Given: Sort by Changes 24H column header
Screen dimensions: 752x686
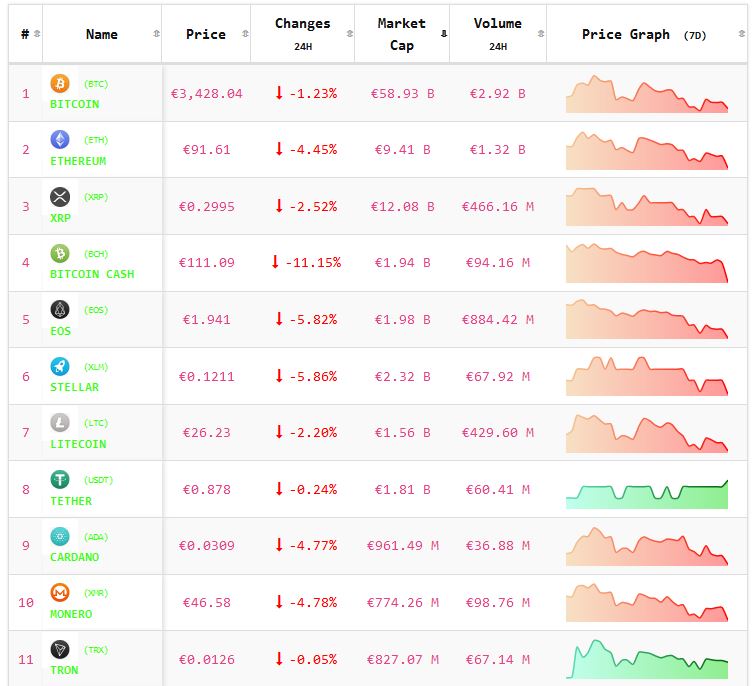Looking at the screenshot, I should pyautogui.click(x=302, y=33).
